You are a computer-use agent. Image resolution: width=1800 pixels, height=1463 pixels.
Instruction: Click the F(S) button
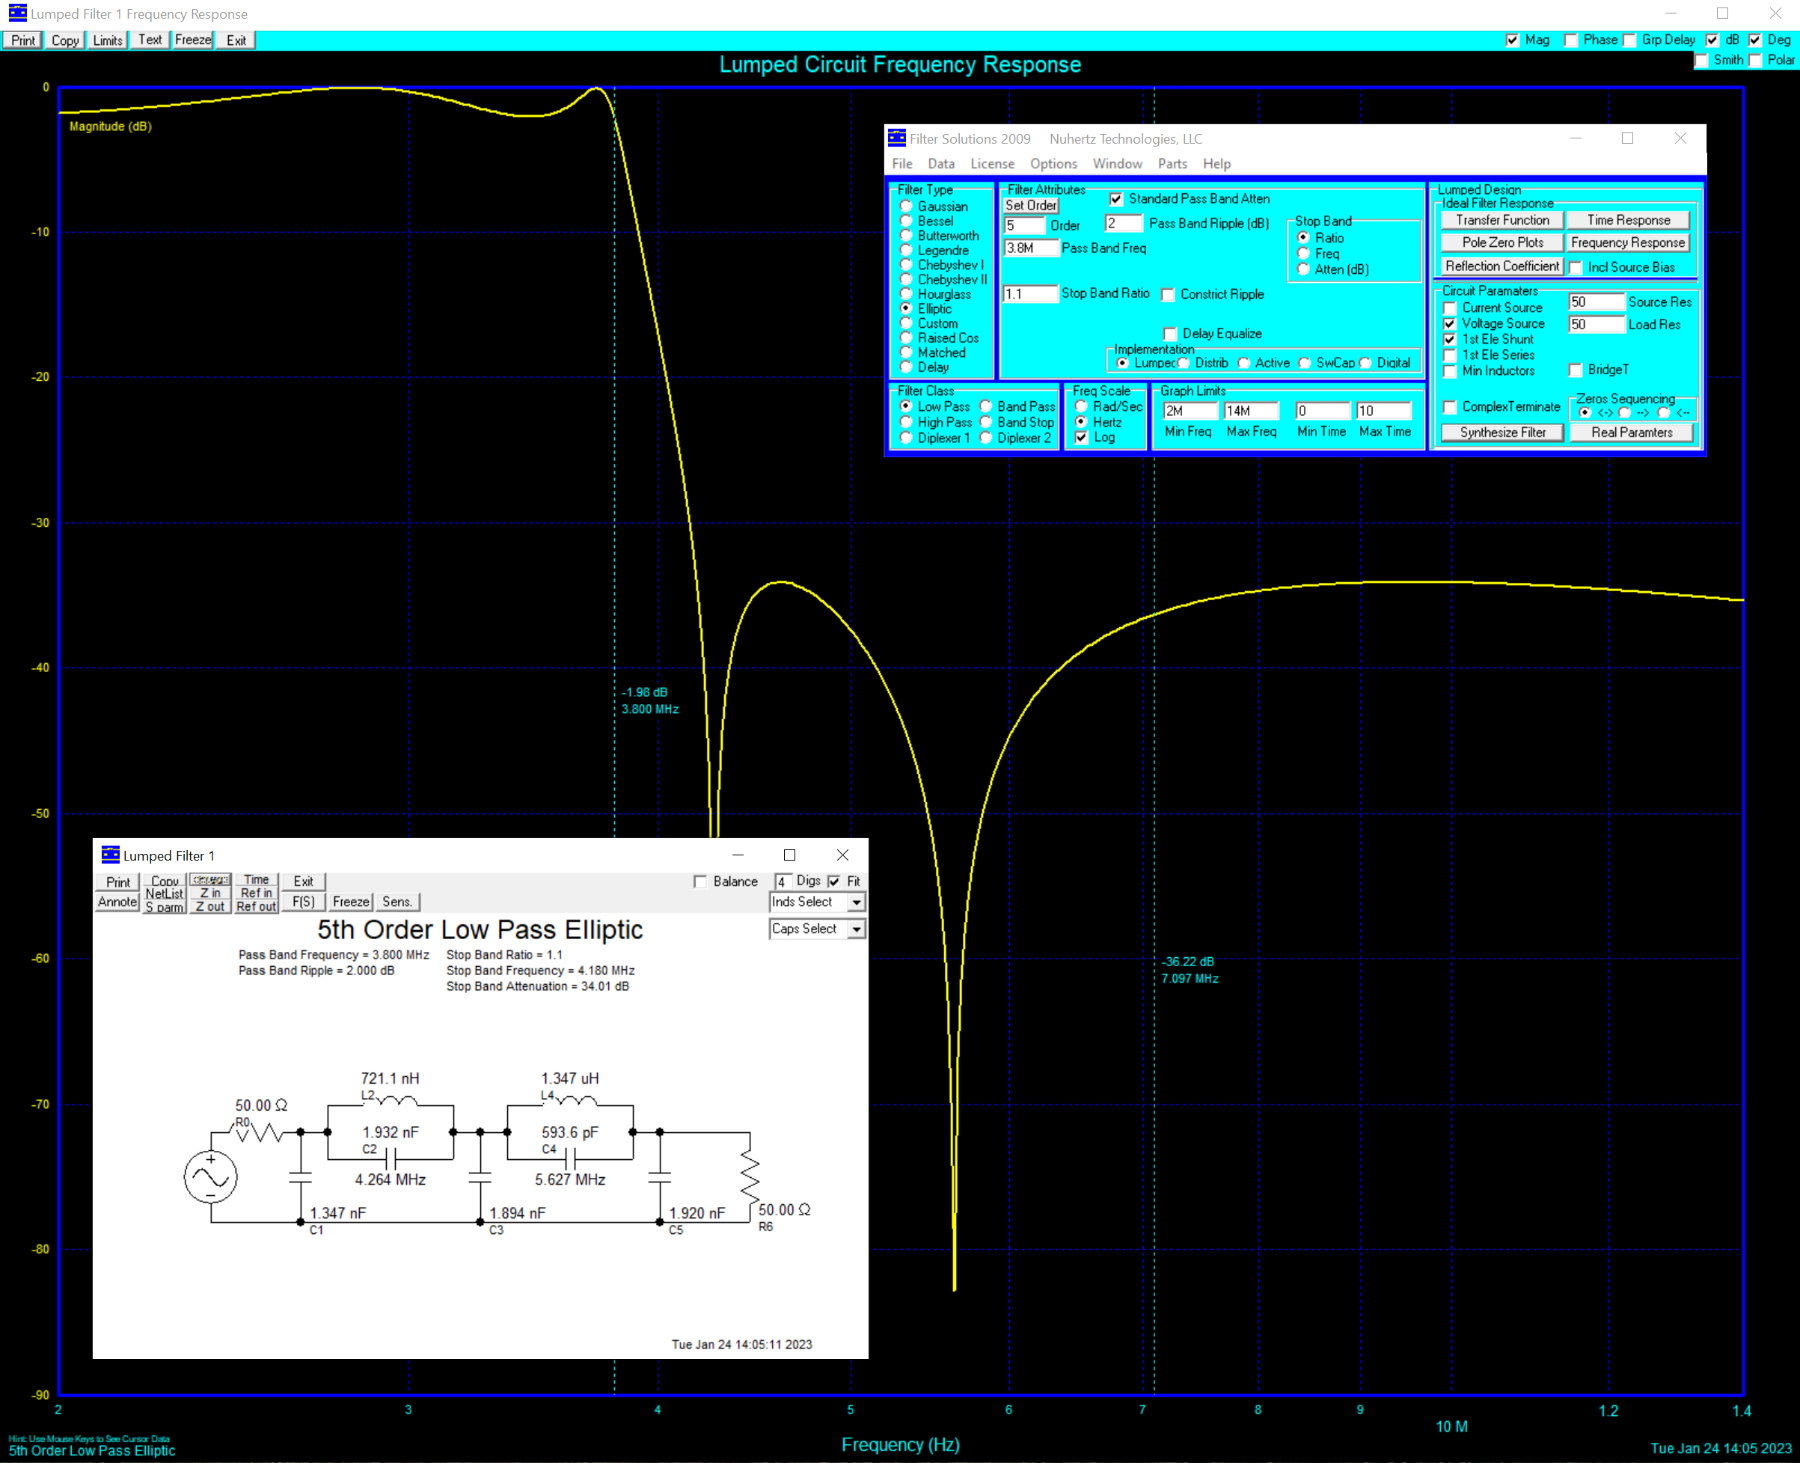pos(303,902)
